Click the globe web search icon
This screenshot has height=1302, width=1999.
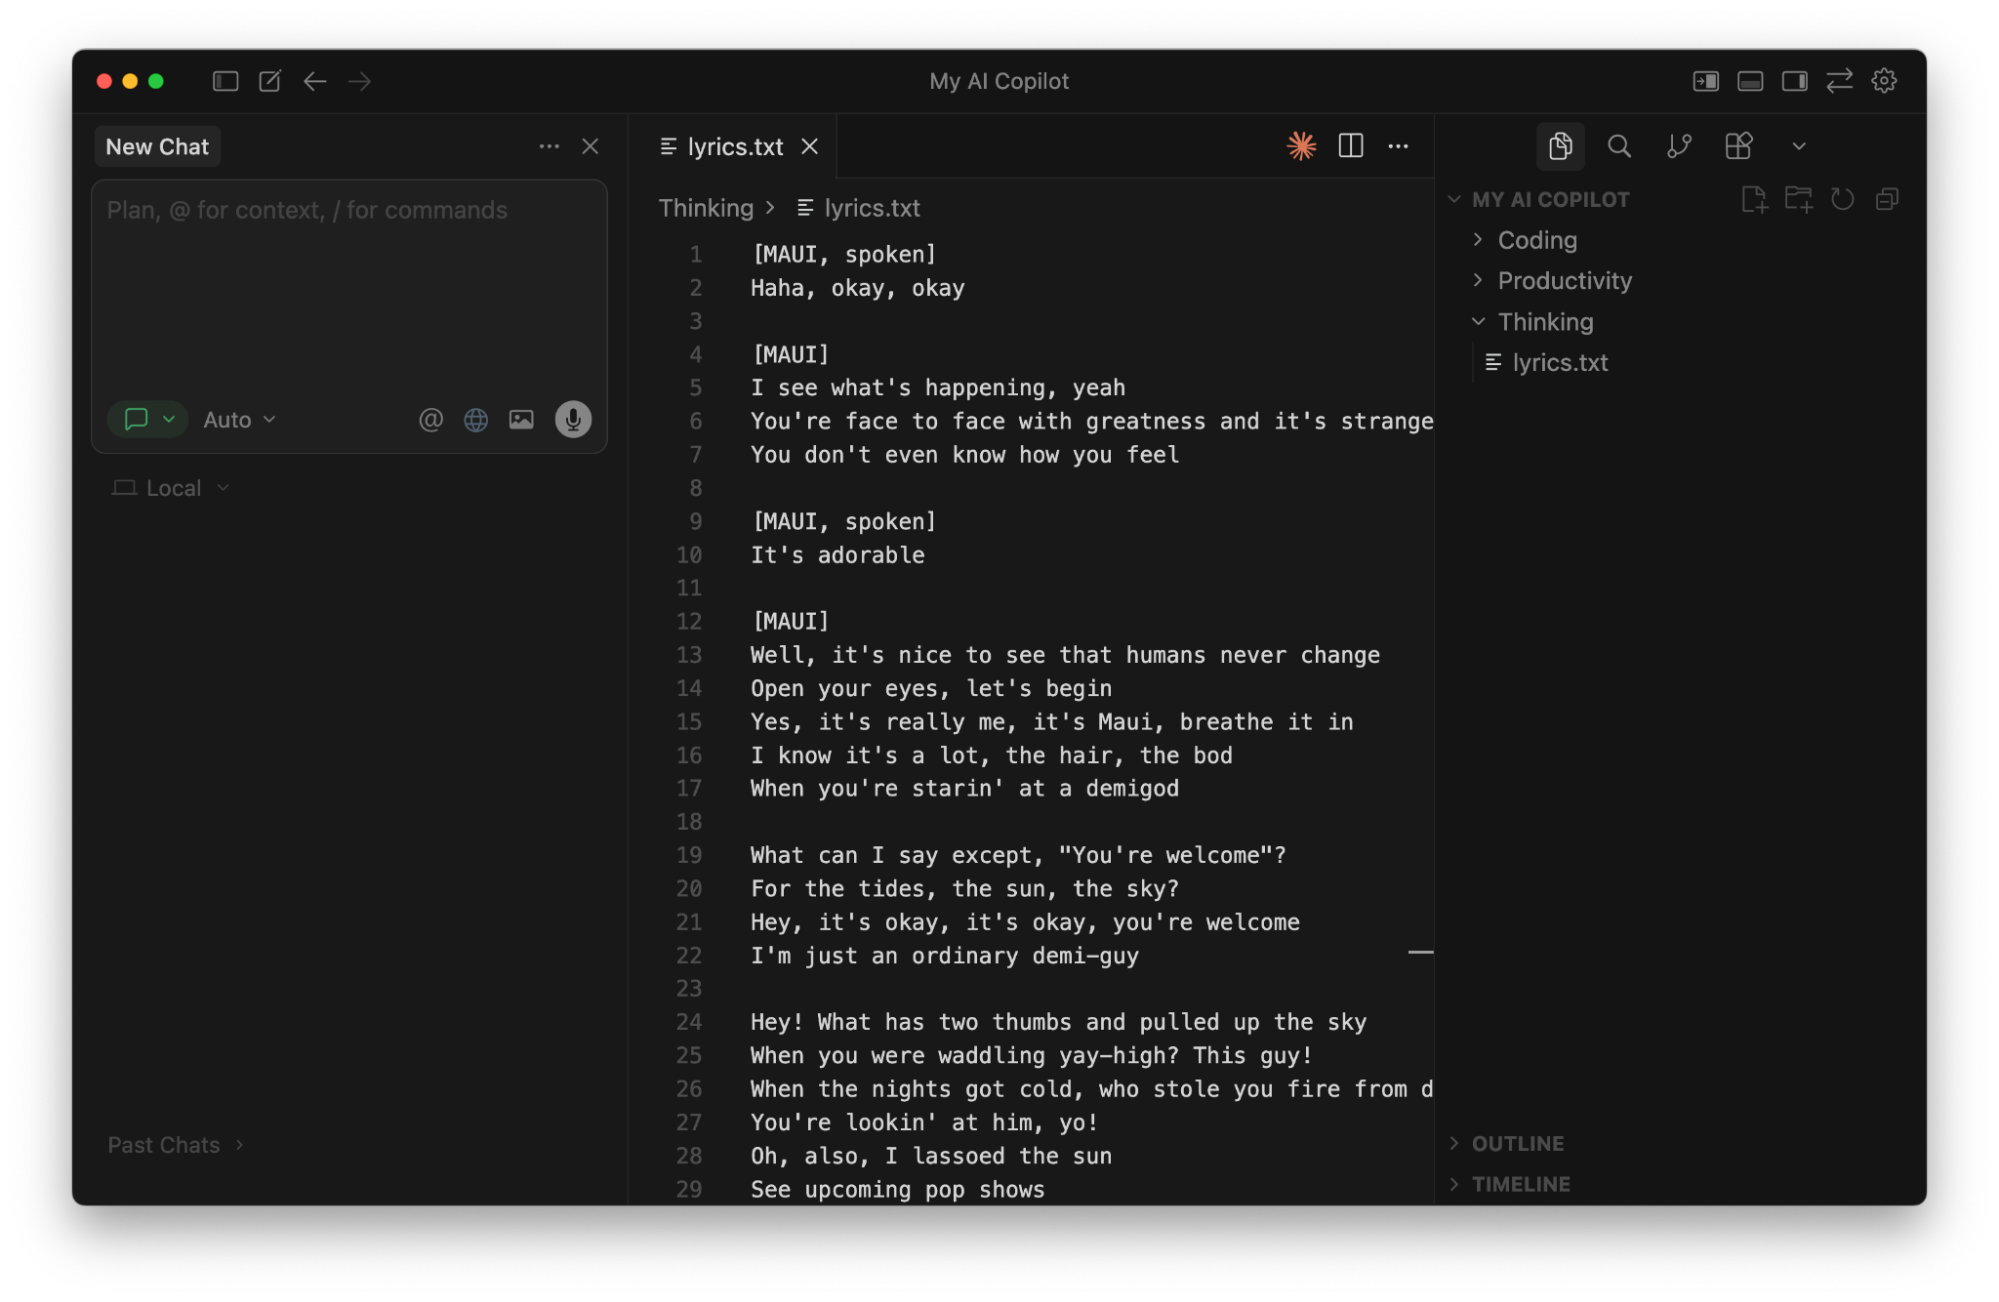pyautogui.click(x=476, y=419)
